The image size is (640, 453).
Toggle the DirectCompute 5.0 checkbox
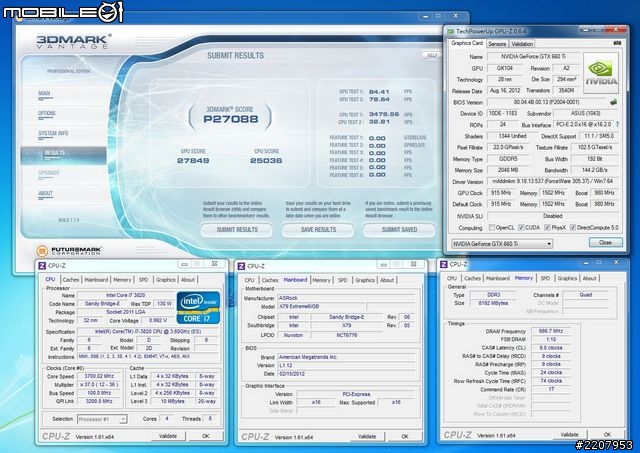[x=573, y=227]
